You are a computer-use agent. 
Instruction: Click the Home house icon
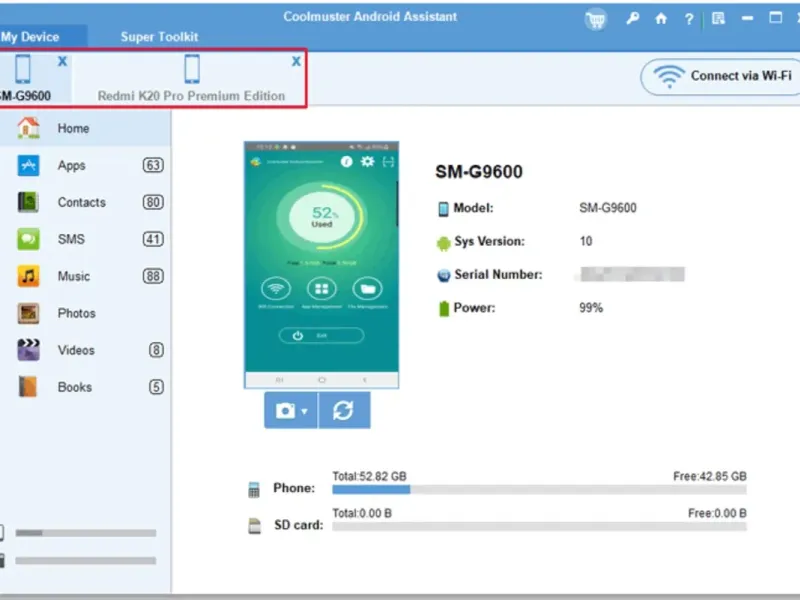[29, 128]
